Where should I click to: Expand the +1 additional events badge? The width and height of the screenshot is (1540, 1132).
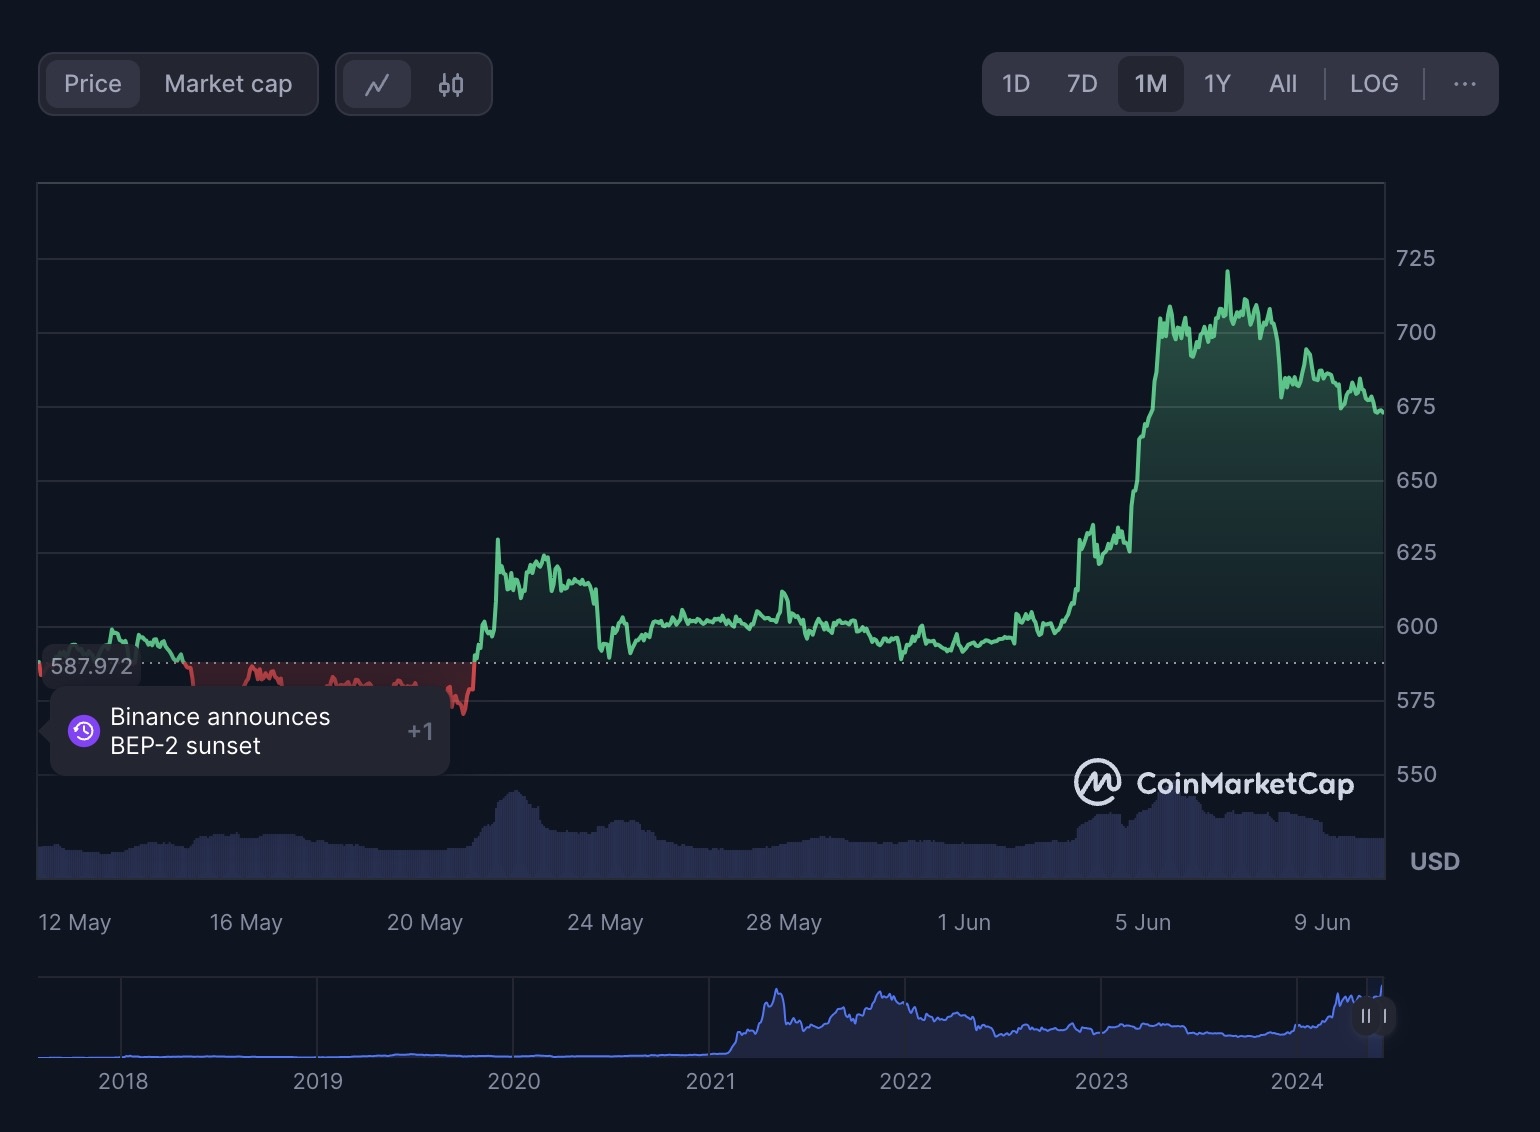point(420,732)
